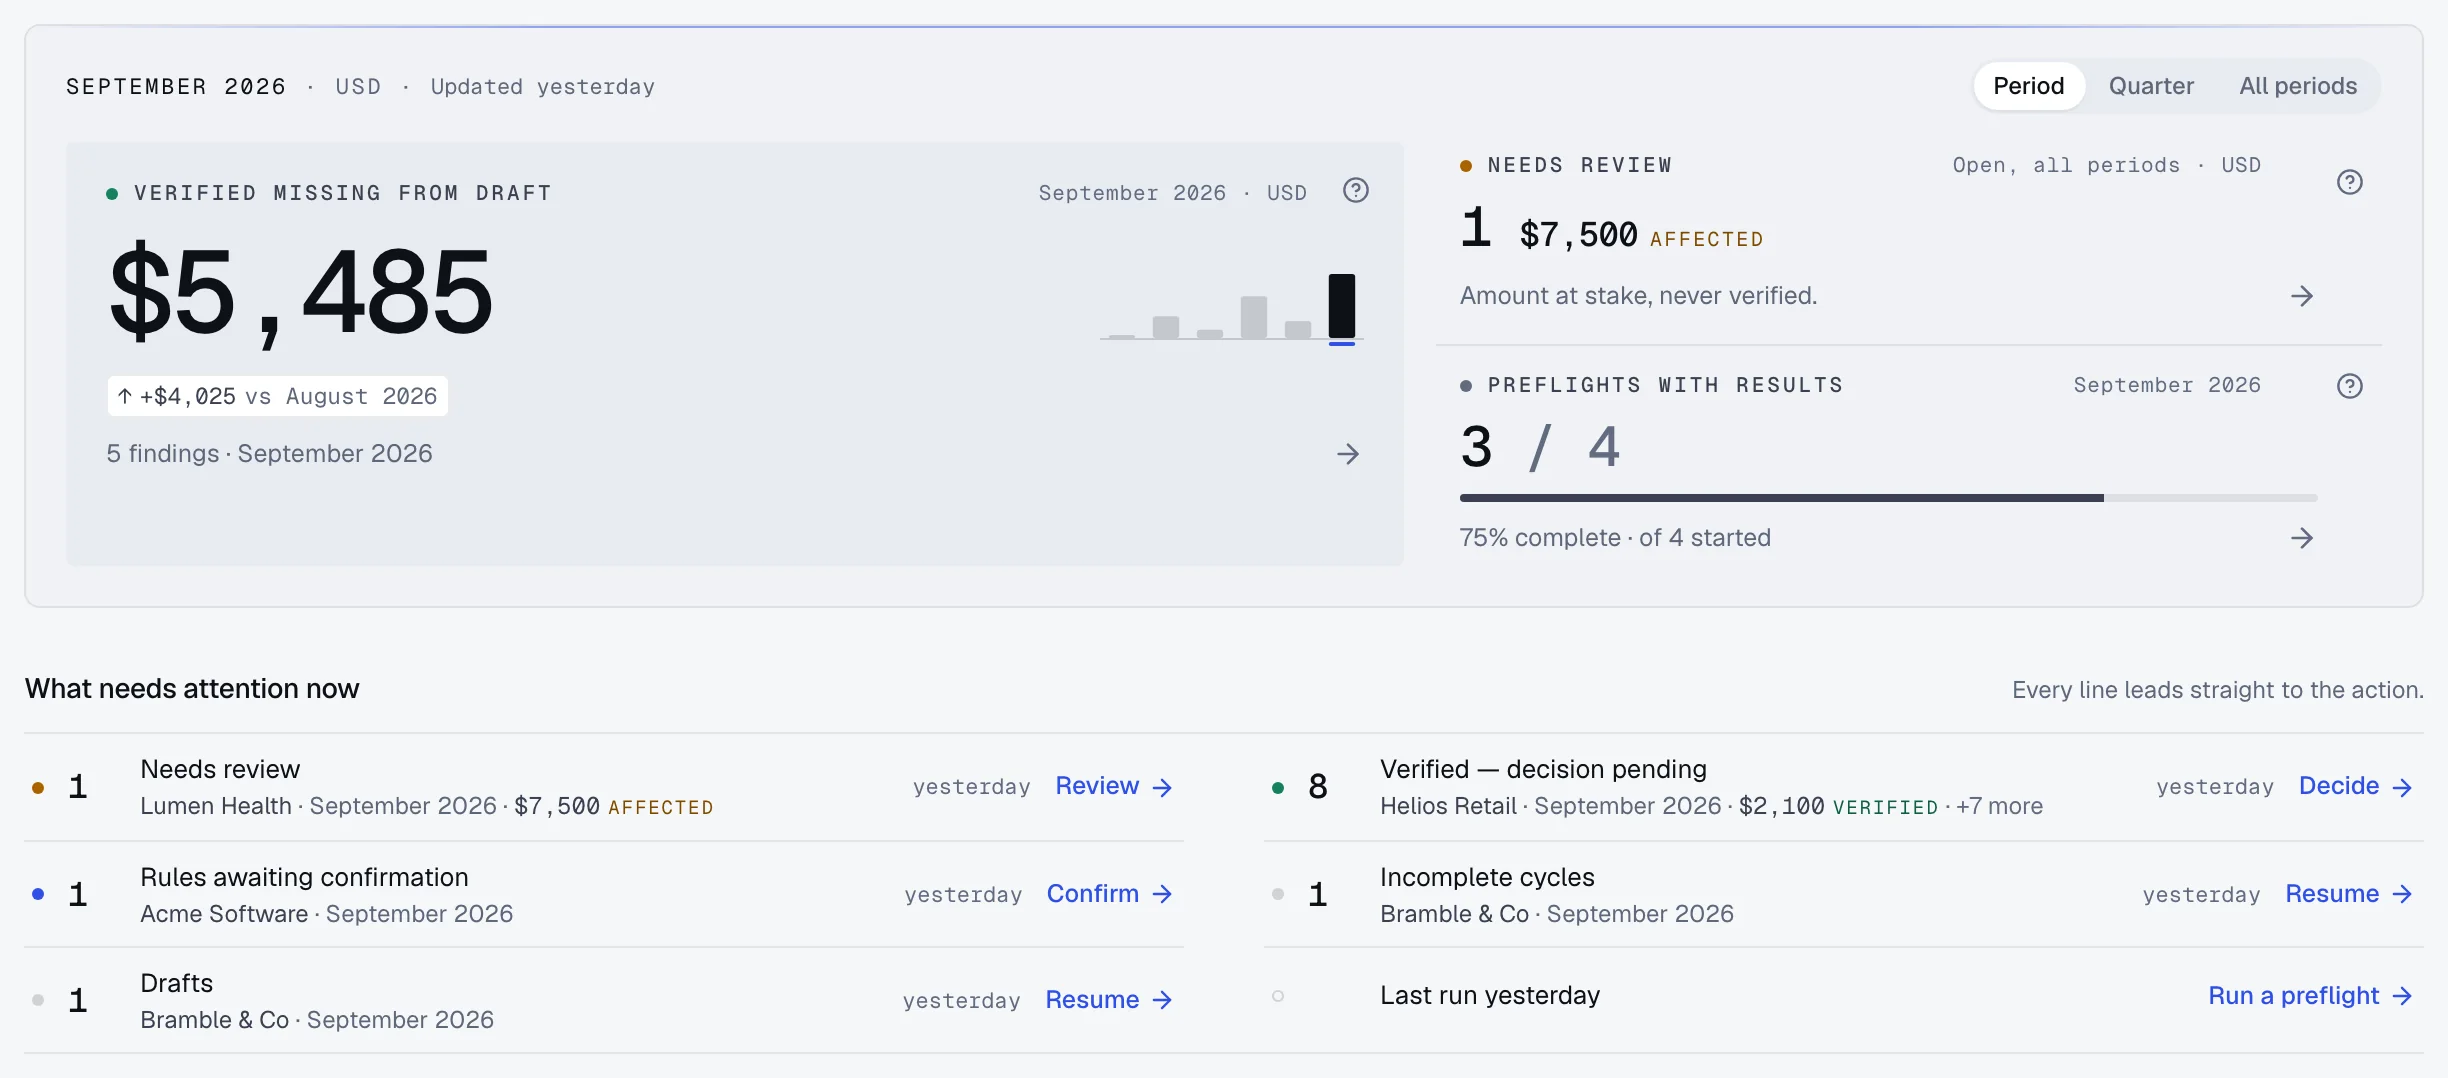Viewport: 2448px width, 1078px height.
Task: Follow arrow next to 75% complete
Action: pos(2302,538)
